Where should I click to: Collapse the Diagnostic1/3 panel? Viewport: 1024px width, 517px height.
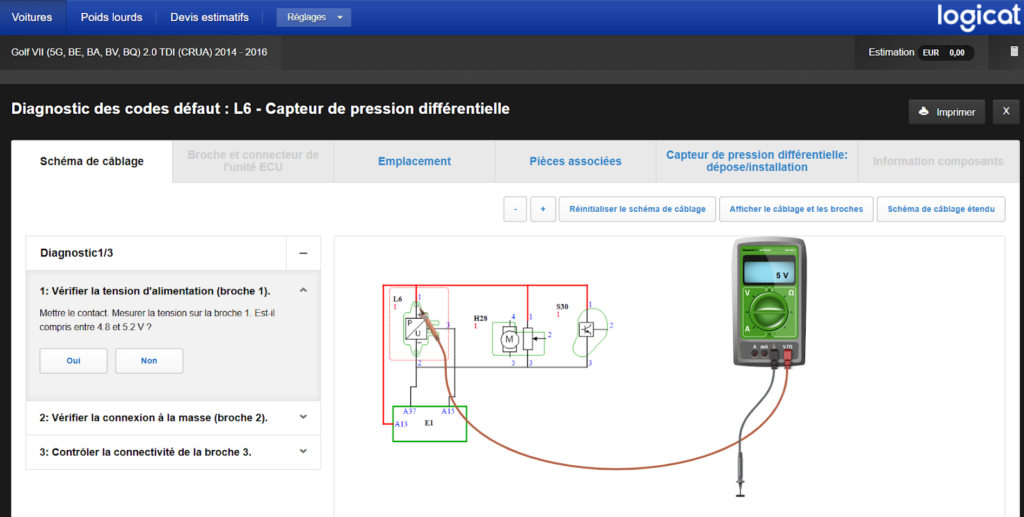(303, 253)
